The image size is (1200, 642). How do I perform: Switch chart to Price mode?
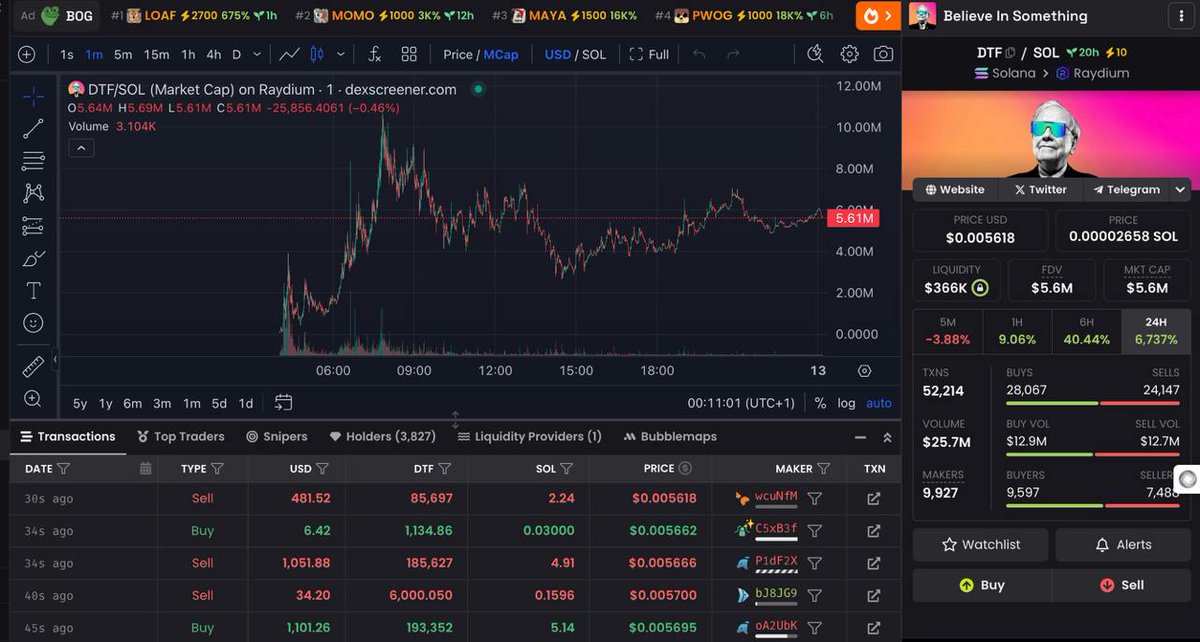[x=459, y=54]
